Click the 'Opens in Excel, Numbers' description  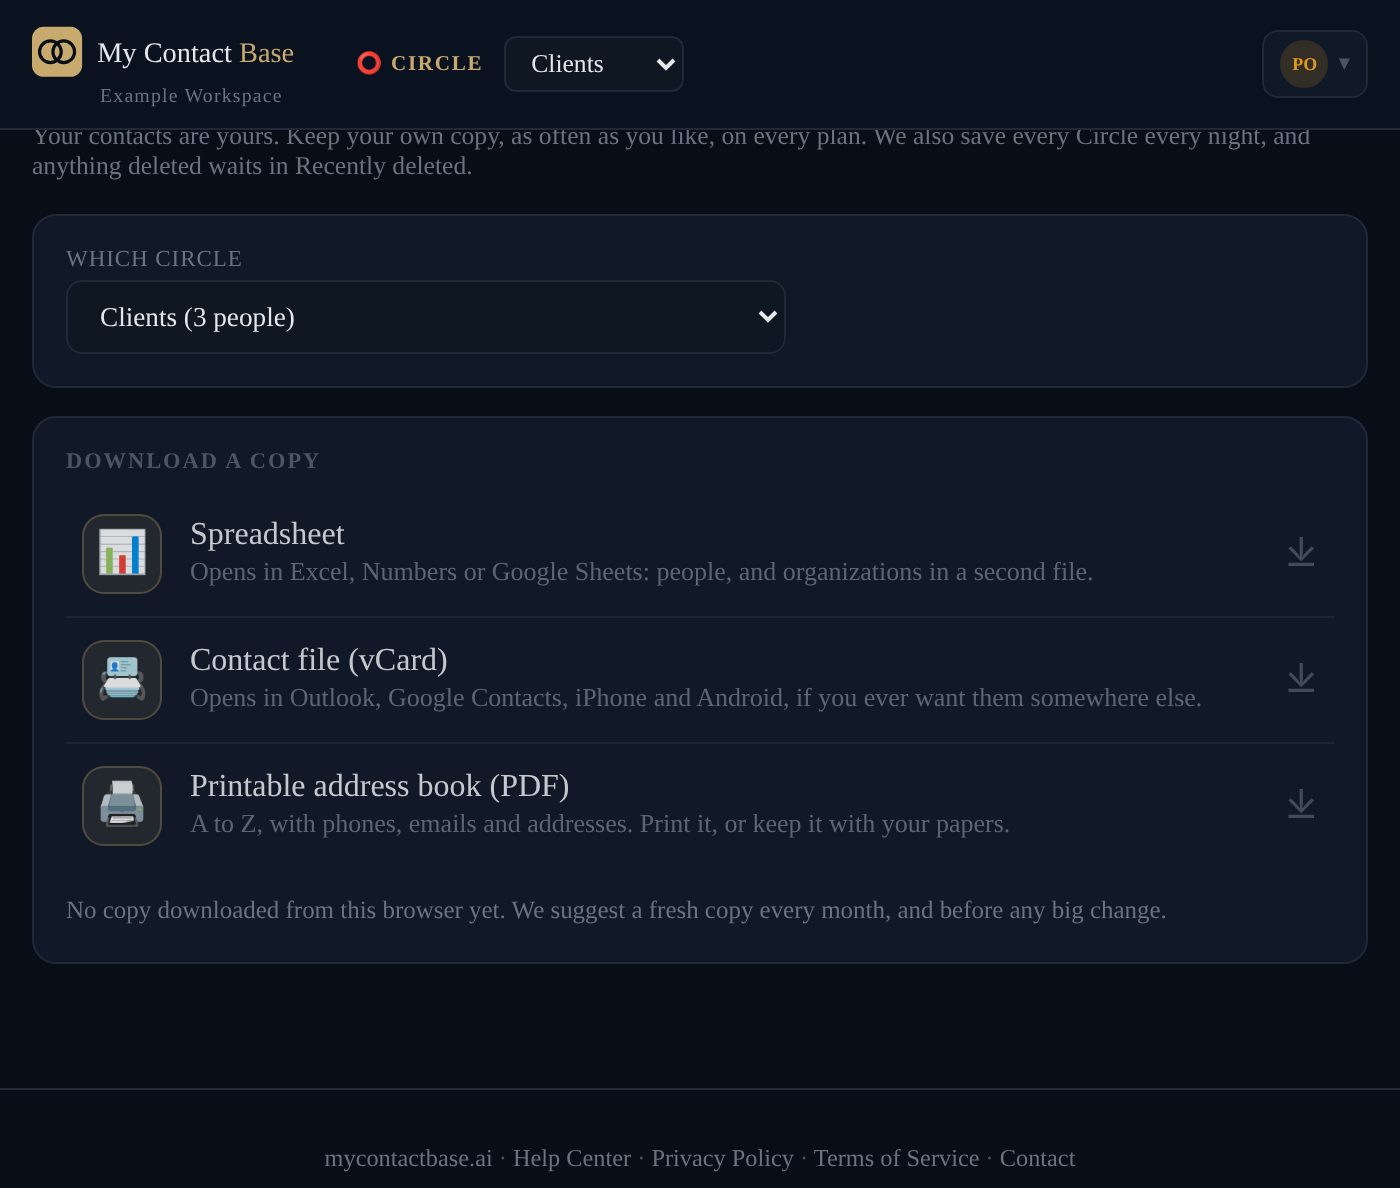[641, 572]
